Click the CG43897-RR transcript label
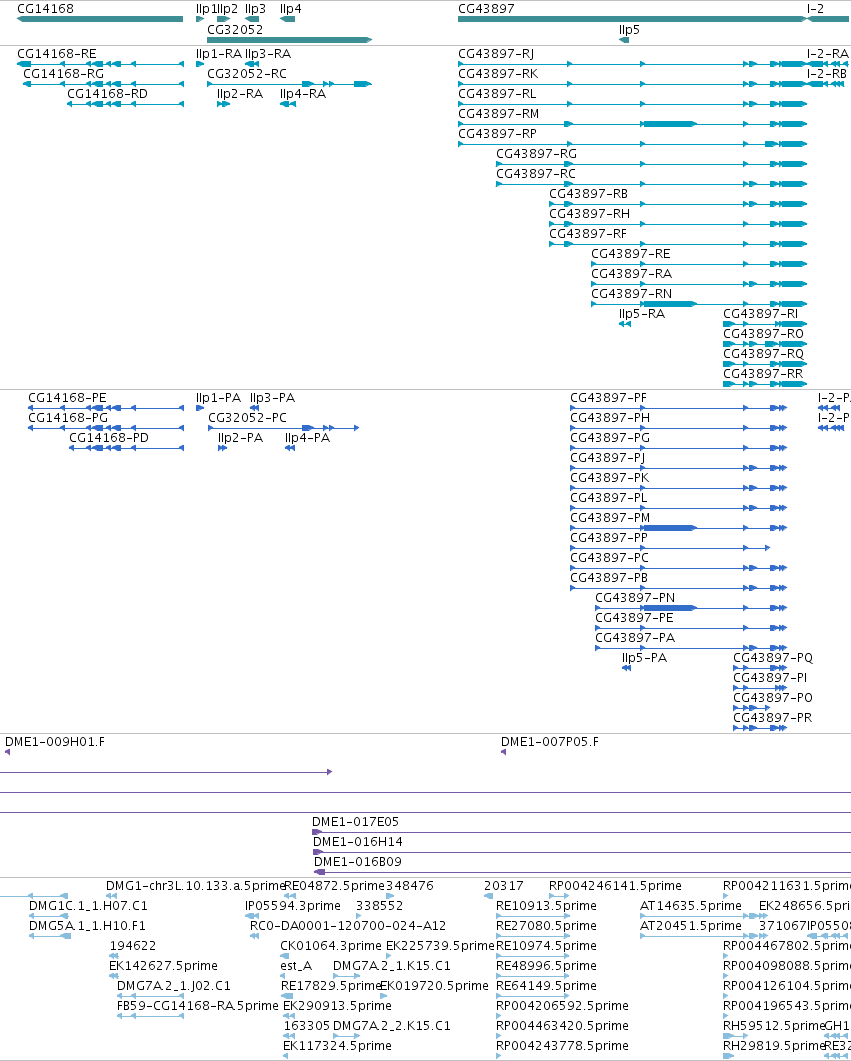Viewport: 851px width, 1061px height. [763, 374]
